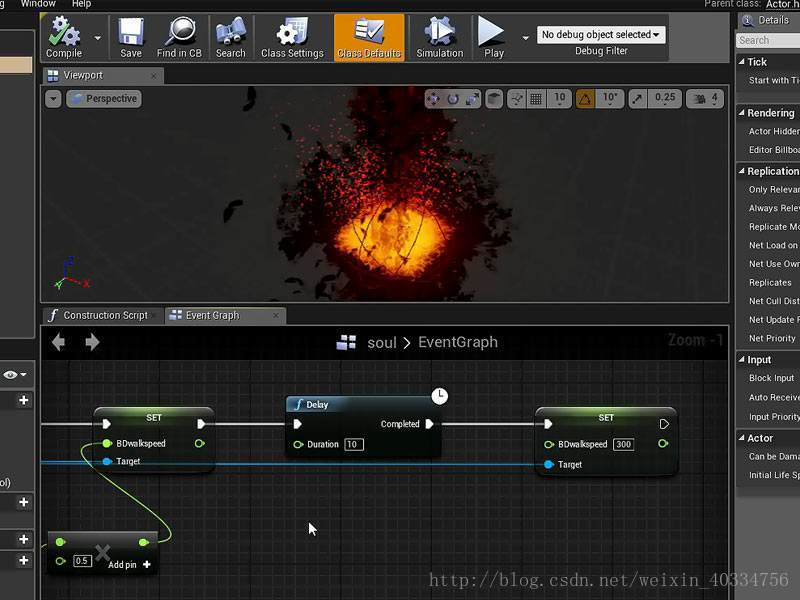Viewport: 800px width, 600px height.
Task: Open Find in CB from toolbar
Action: (x=179, y=33)
